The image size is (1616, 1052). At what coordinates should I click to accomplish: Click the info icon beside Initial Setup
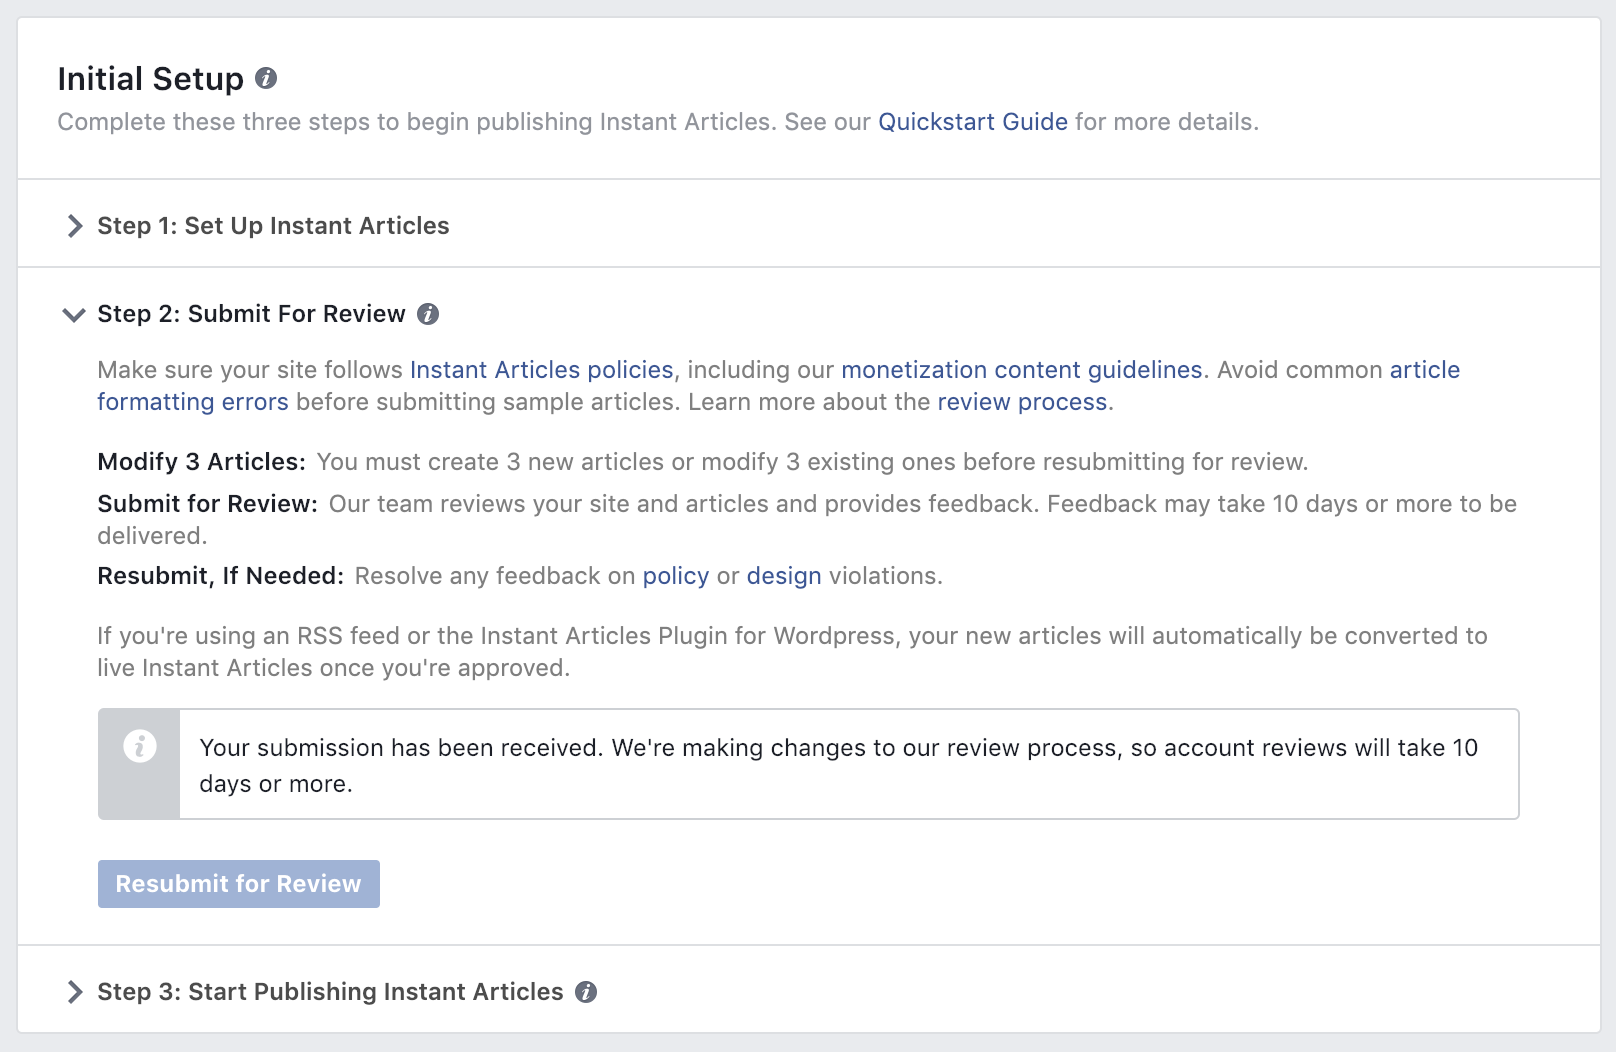coord(266,78)
